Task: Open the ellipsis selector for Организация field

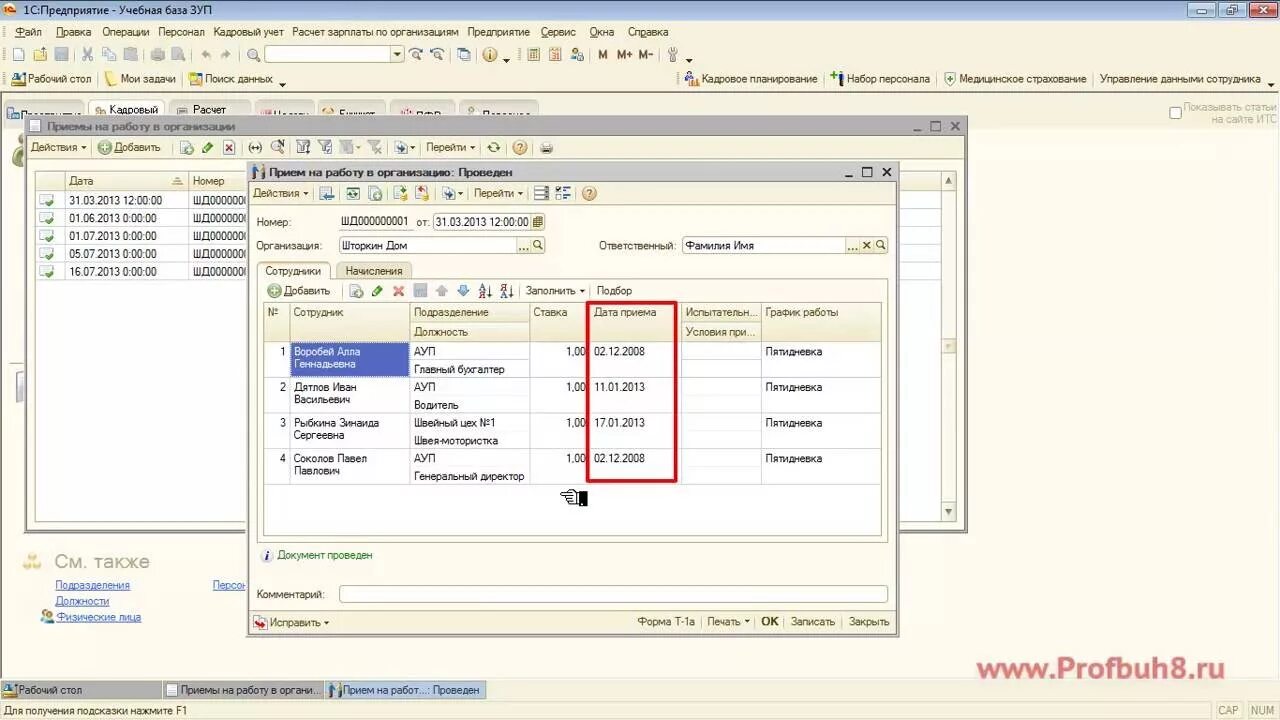Action: click(x=523, y=245)
